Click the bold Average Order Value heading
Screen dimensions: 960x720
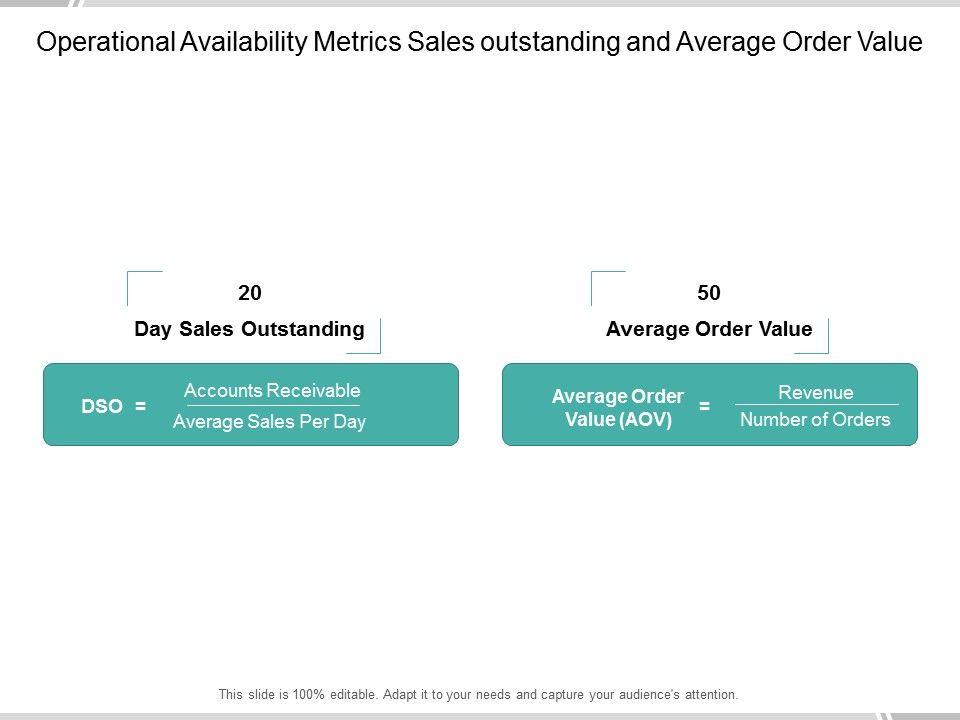[x=709, y=329]
